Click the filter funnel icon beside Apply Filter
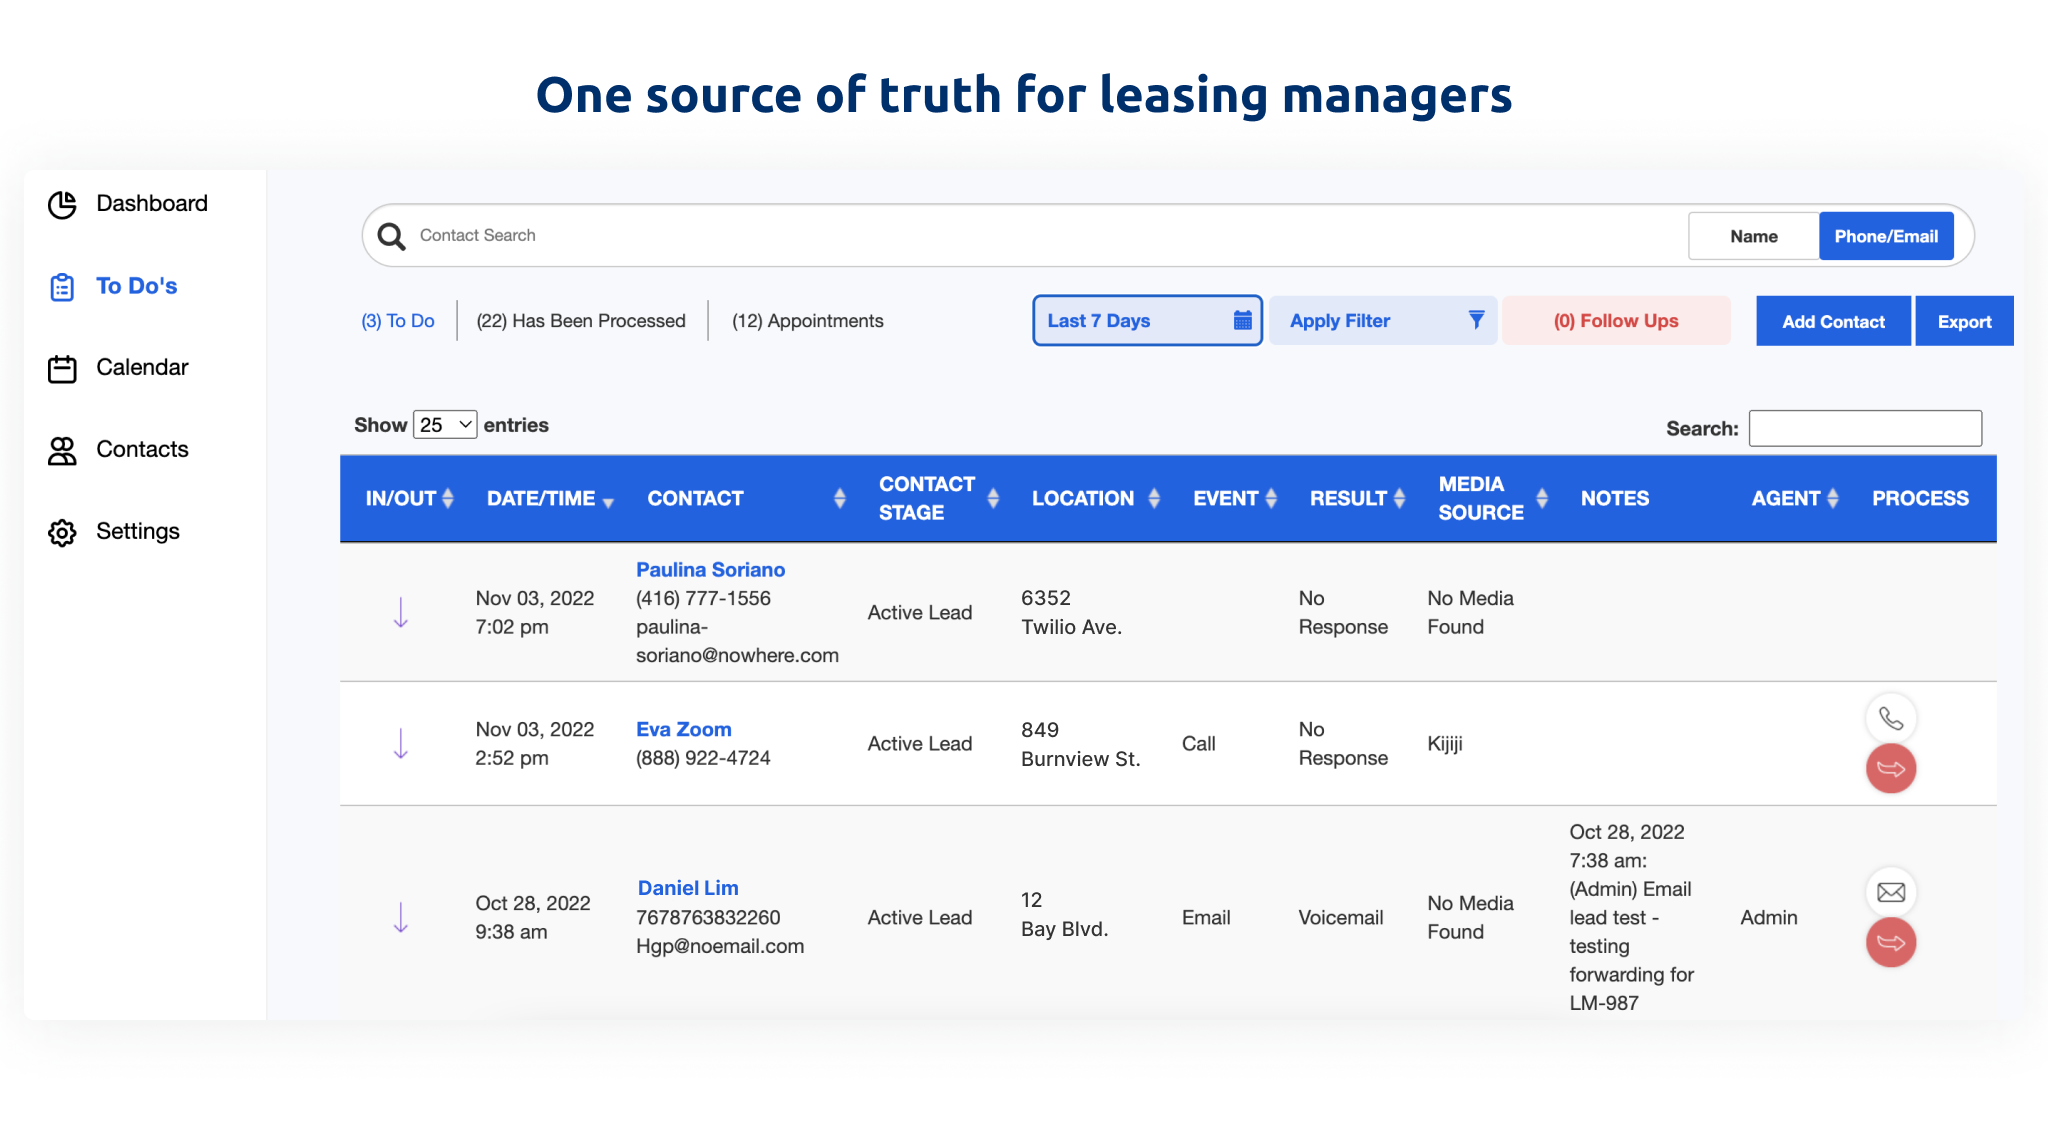This screenshot has height=1145, width=2048. [1476, 320]
